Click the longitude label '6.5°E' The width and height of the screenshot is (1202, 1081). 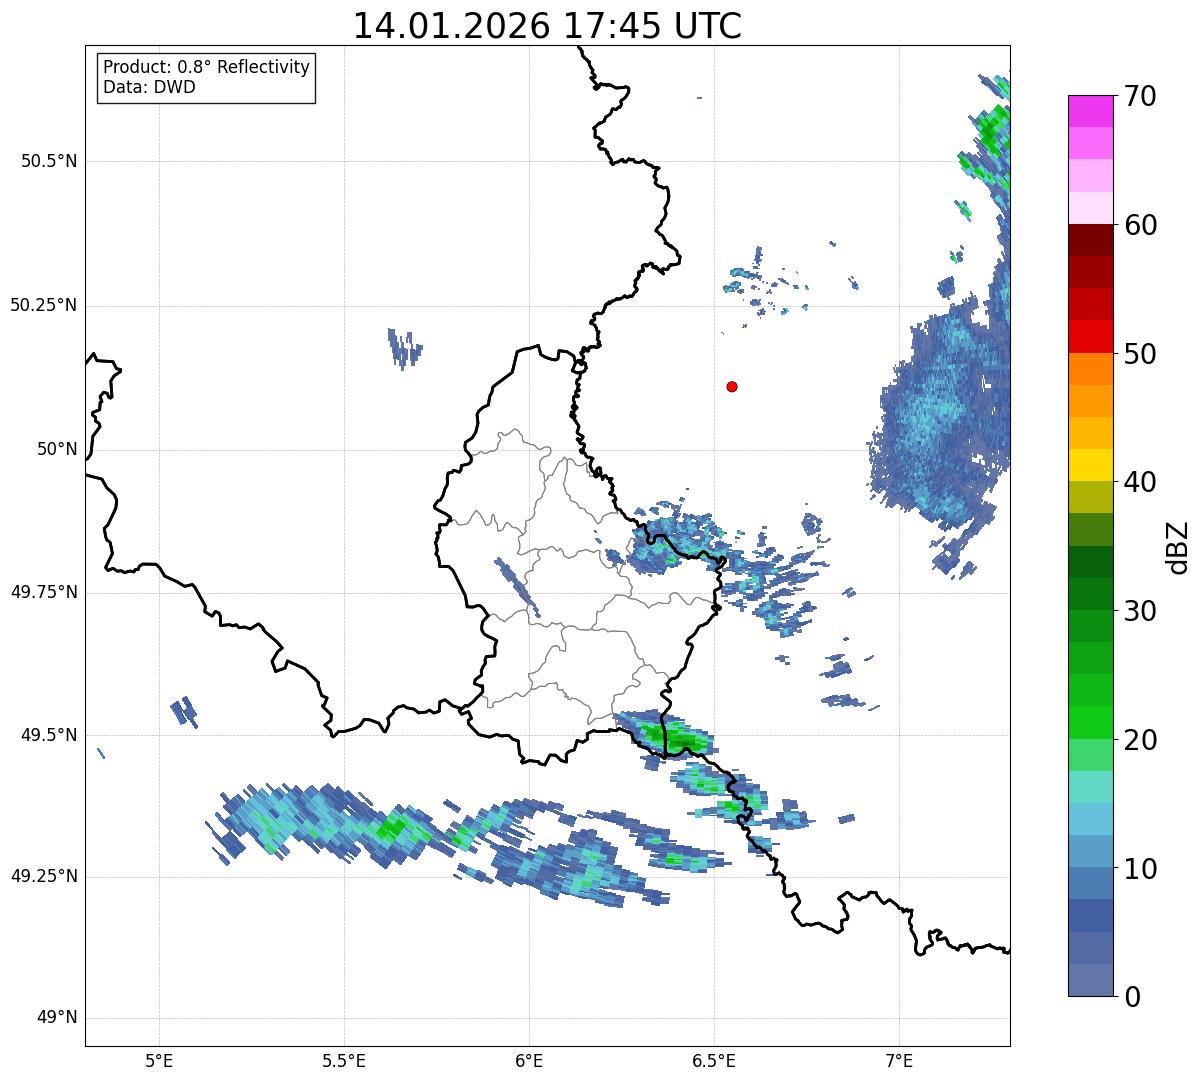pos(715,1060)
